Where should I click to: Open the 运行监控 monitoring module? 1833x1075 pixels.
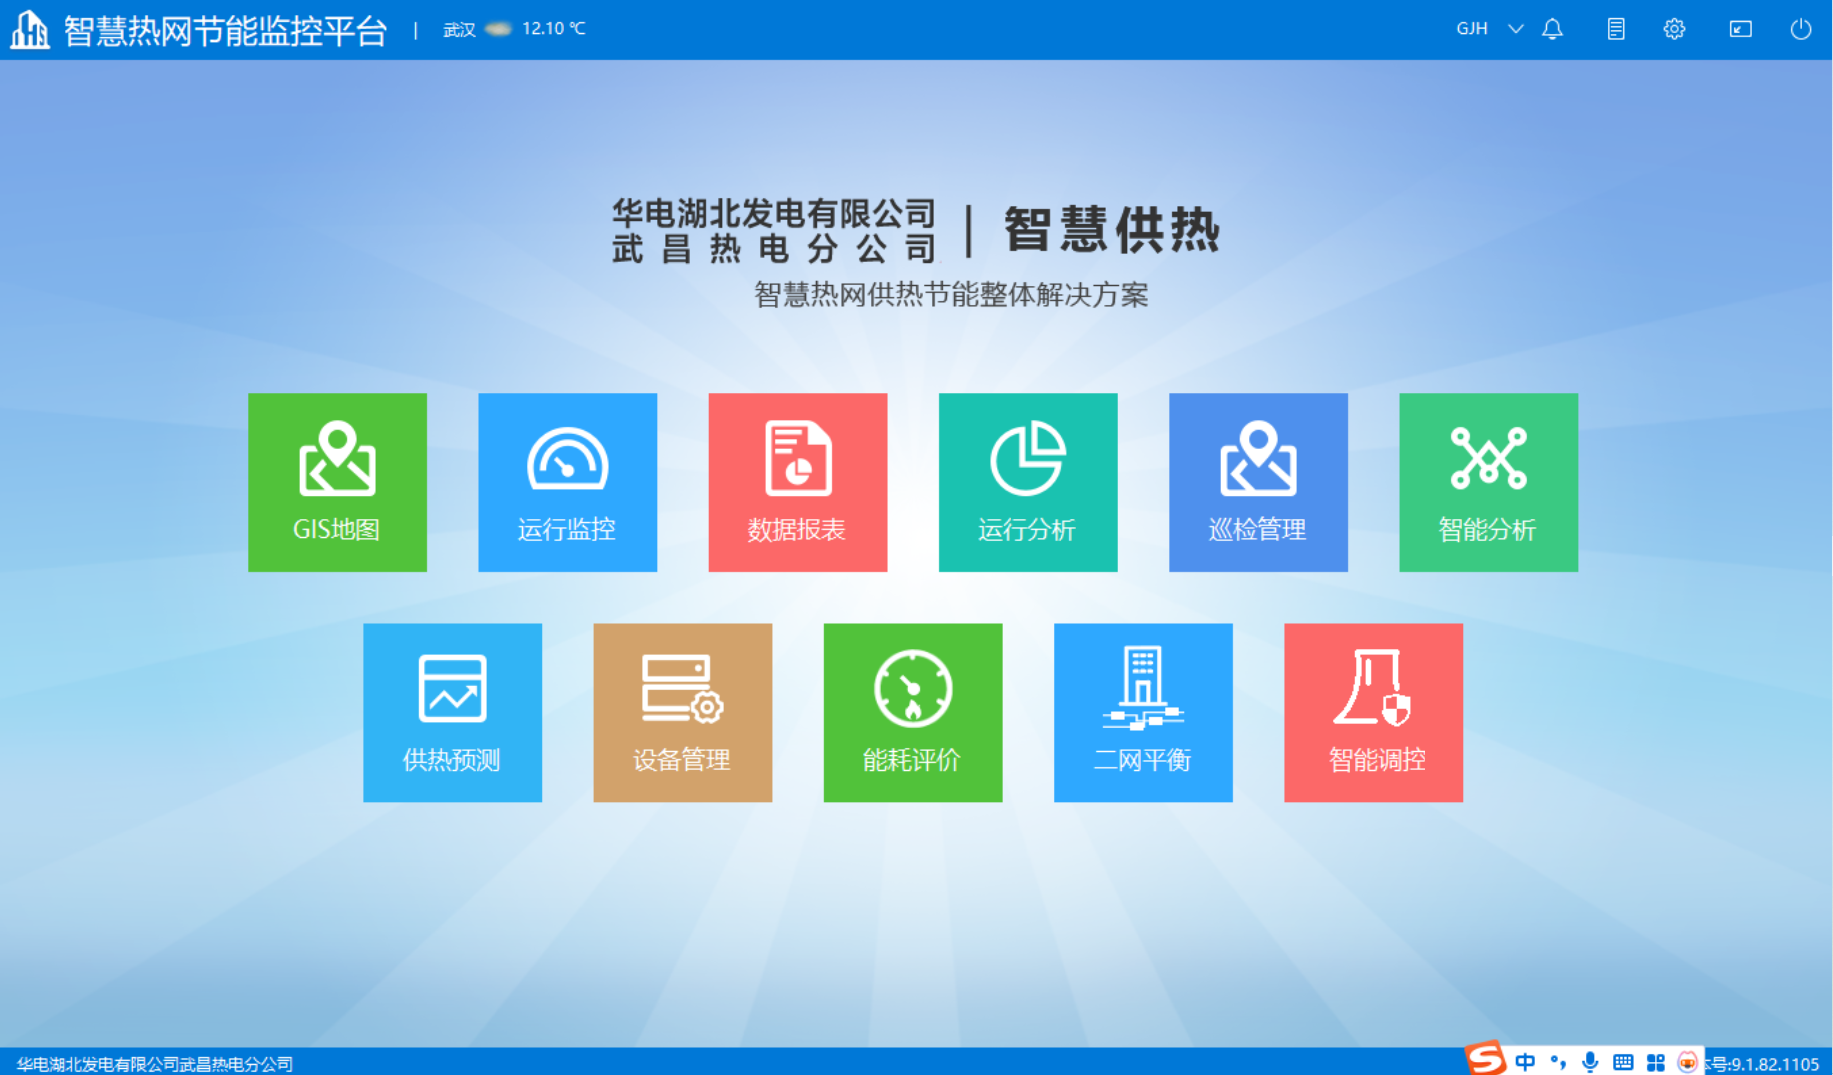point(567,482)
